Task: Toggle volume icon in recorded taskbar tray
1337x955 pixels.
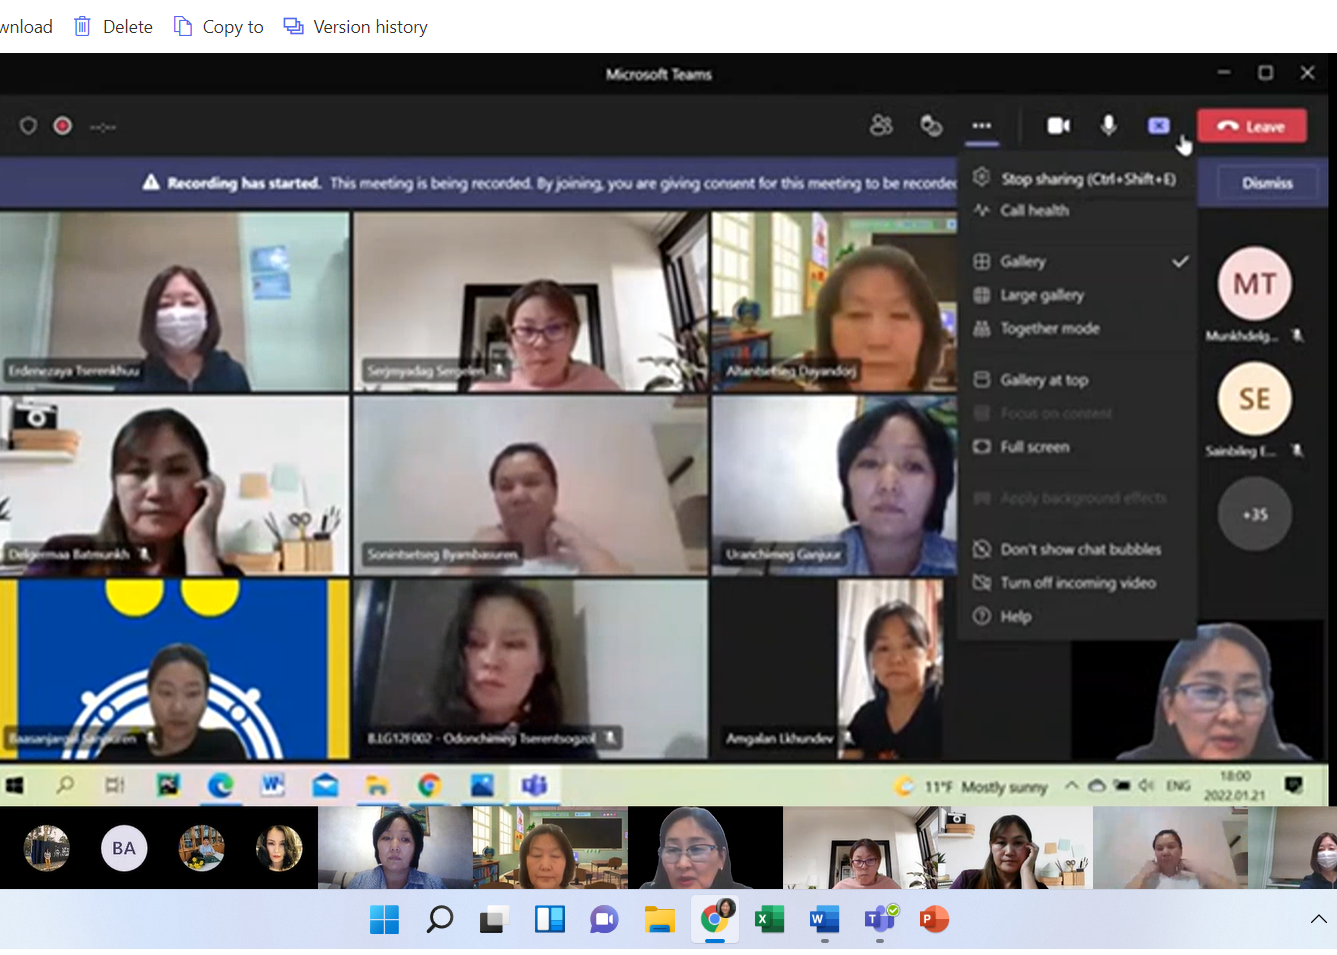Action: [1147, 786]
